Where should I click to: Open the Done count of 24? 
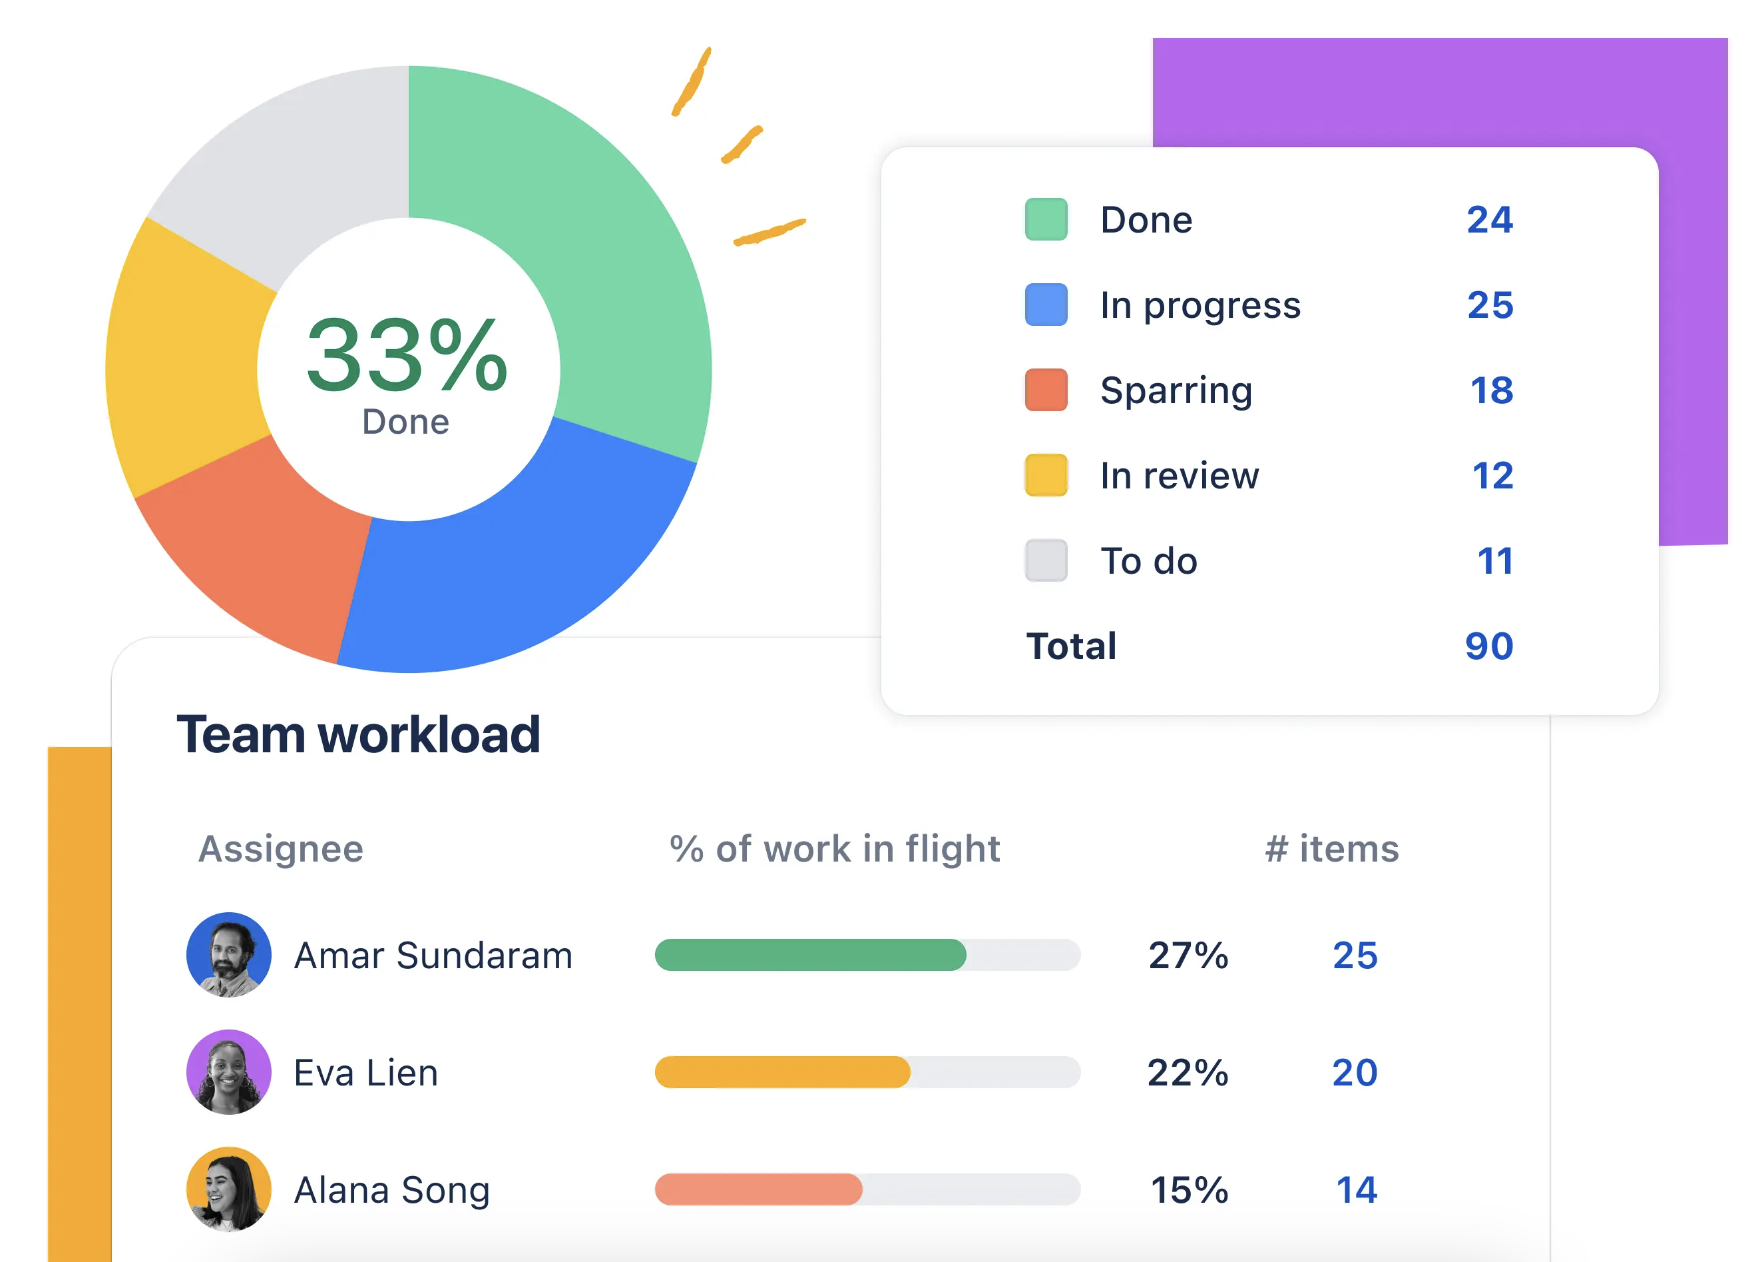click(x=1490, y=220)
